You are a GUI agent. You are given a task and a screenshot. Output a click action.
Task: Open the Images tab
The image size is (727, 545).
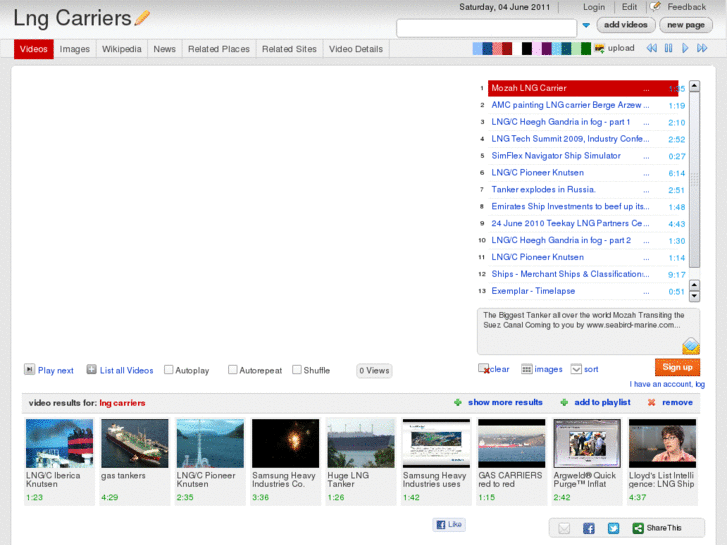pyautogui.click(x=75, y=49)
